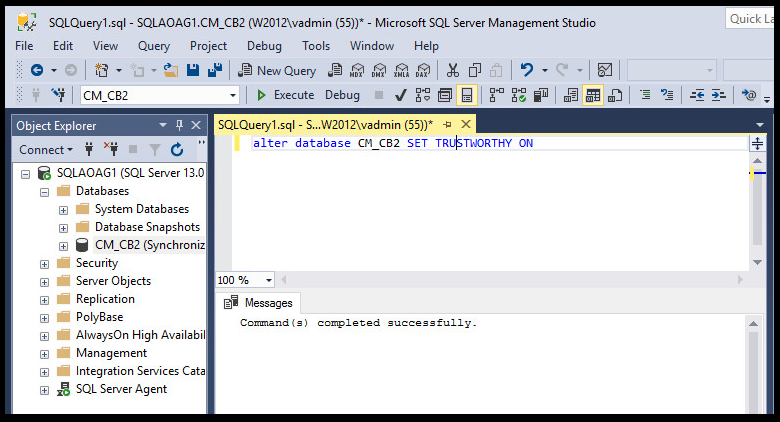This screenshot has height=422, width=780.
Task: Click the Query Options icon
Action: click(445, 95)
